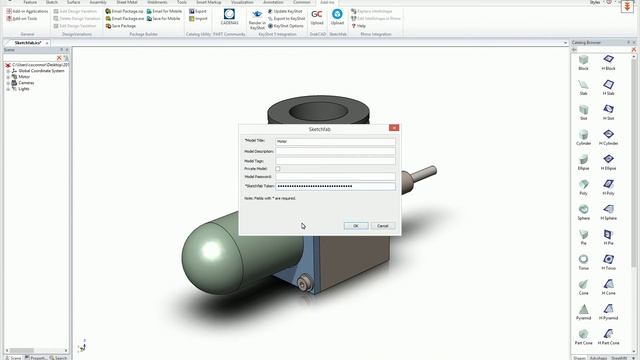
Task: Expand the Cameras tree node
Action: [8, 83]
